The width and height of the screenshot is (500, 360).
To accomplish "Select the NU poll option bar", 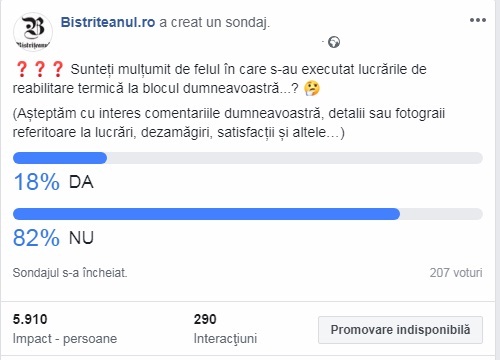I will (x=248, y=214).
